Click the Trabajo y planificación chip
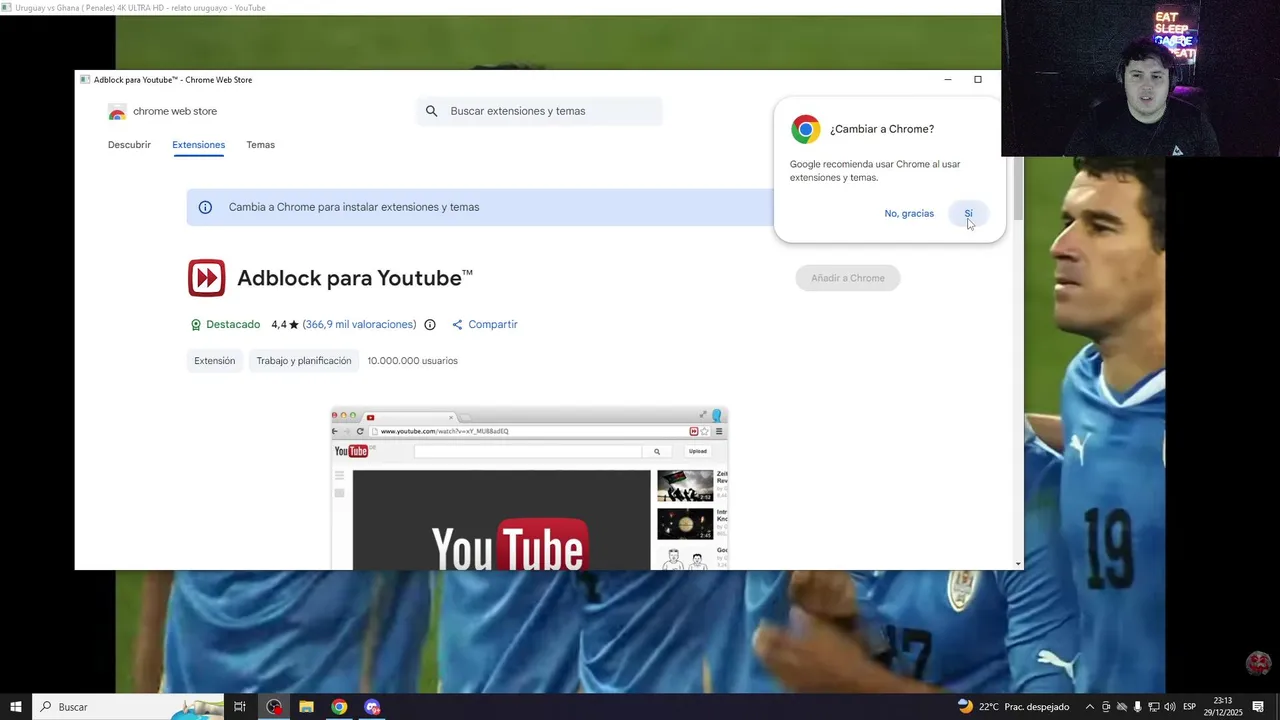This screenshot has height=720, width=1280. pos(304,361)
